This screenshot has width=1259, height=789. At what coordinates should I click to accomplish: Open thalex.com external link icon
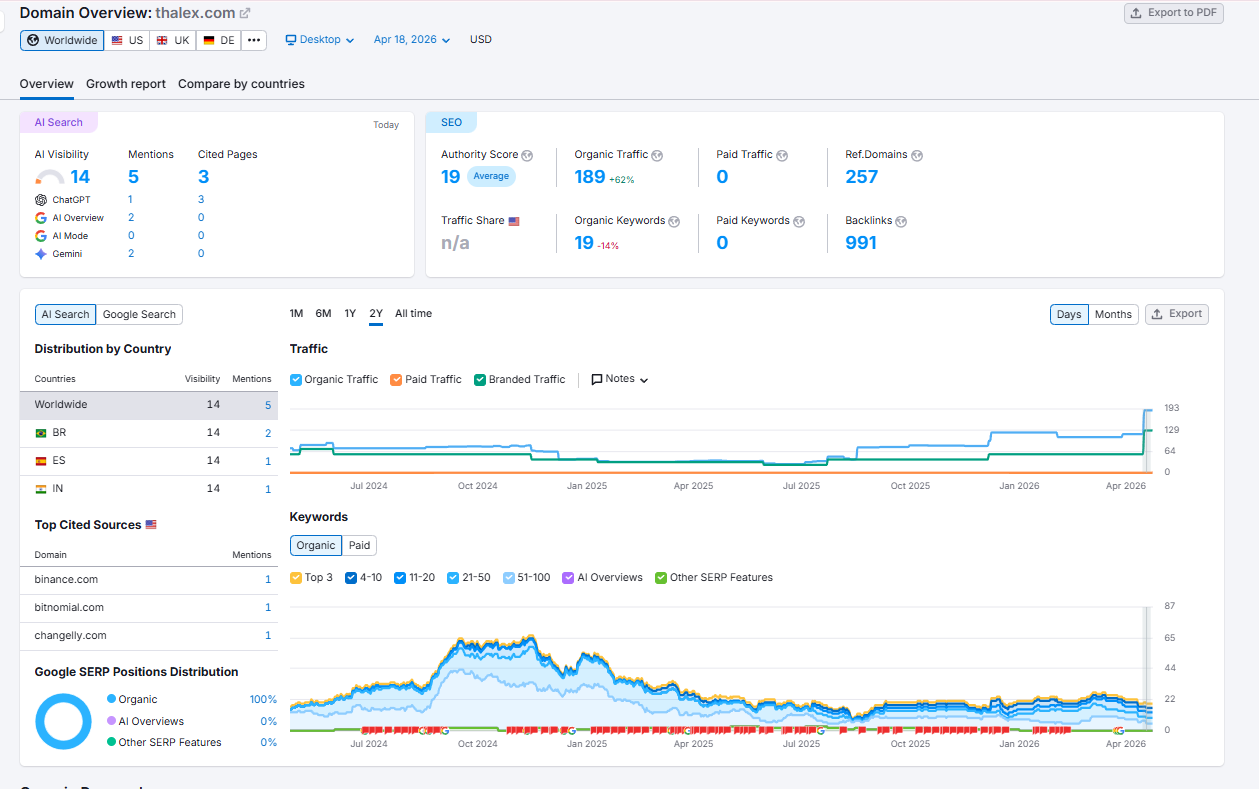pyautogui.click(x=245, y=13)
